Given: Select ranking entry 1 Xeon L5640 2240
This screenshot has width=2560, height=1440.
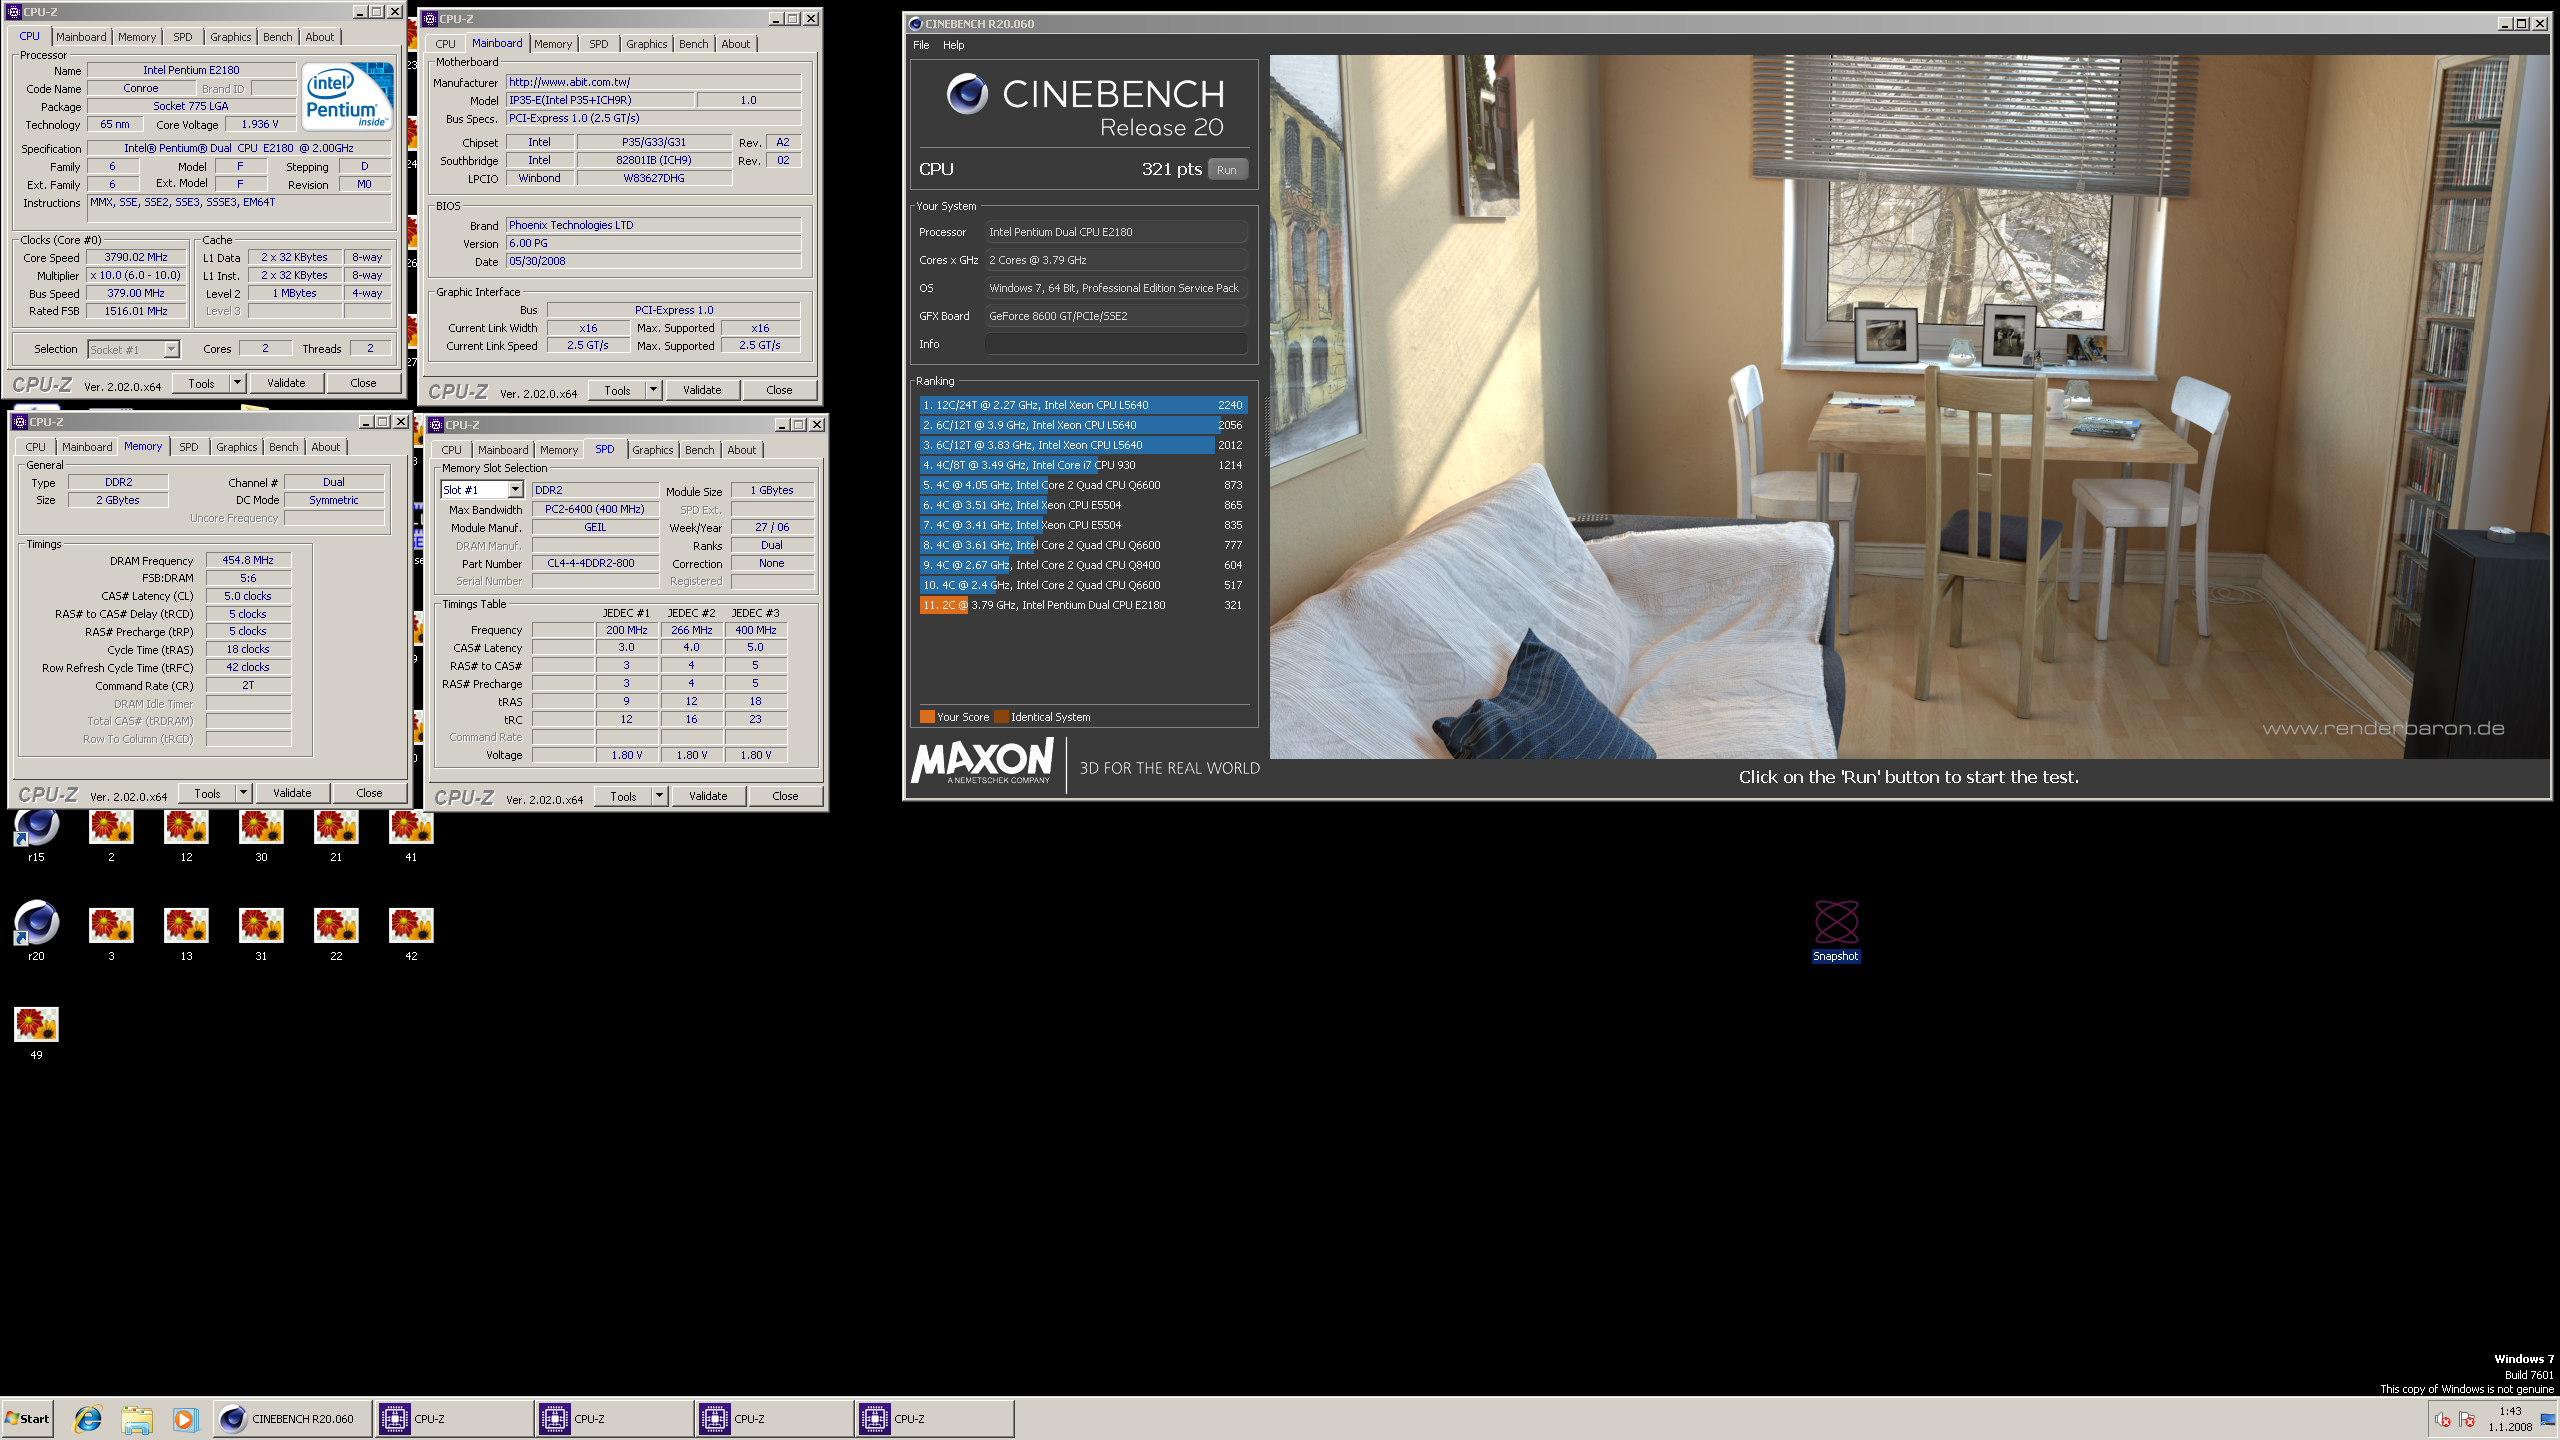Looking at the screenshot, I should 1083,405.
